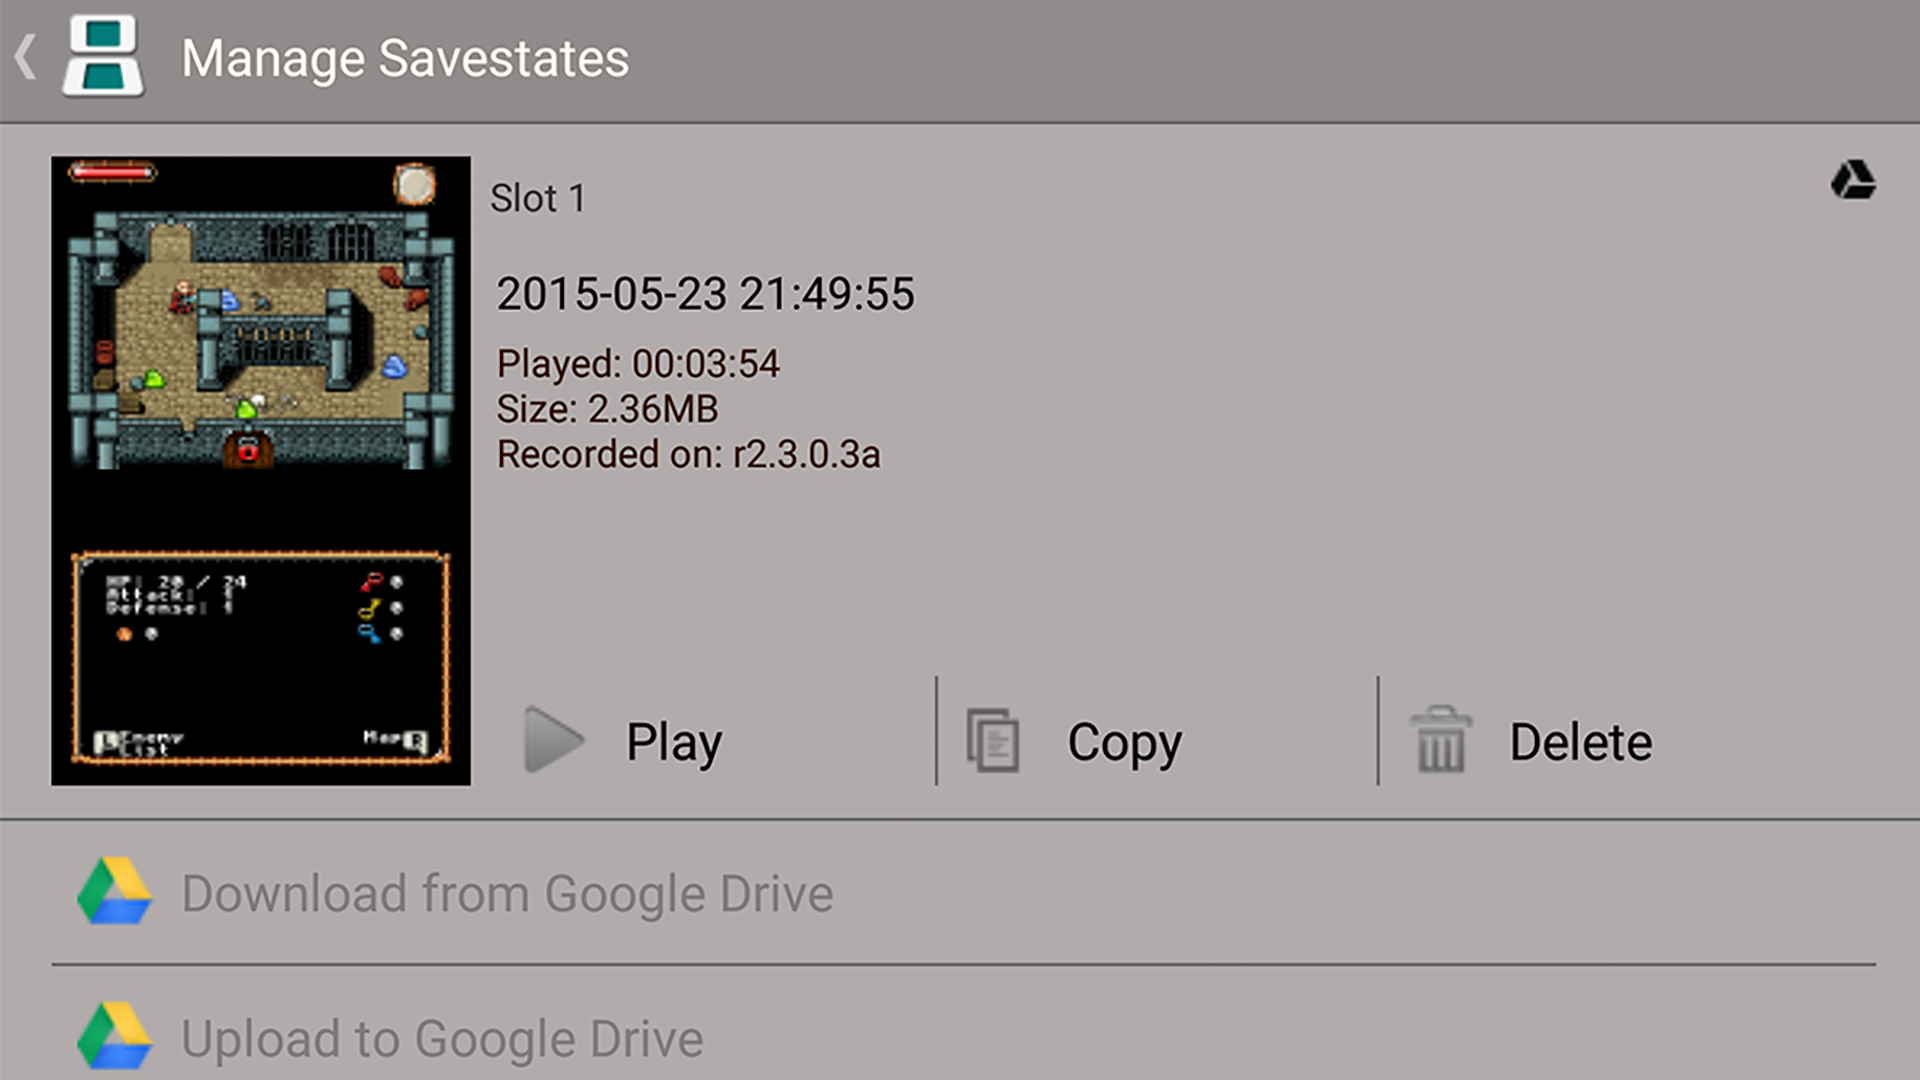Open the Manage Savestates title header
1920x1080 pixels.
pos(406,57)
